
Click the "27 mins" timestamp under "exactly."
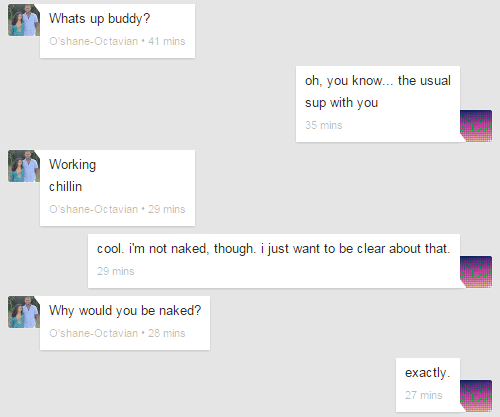pyautogui.click(x=424, y=395)
